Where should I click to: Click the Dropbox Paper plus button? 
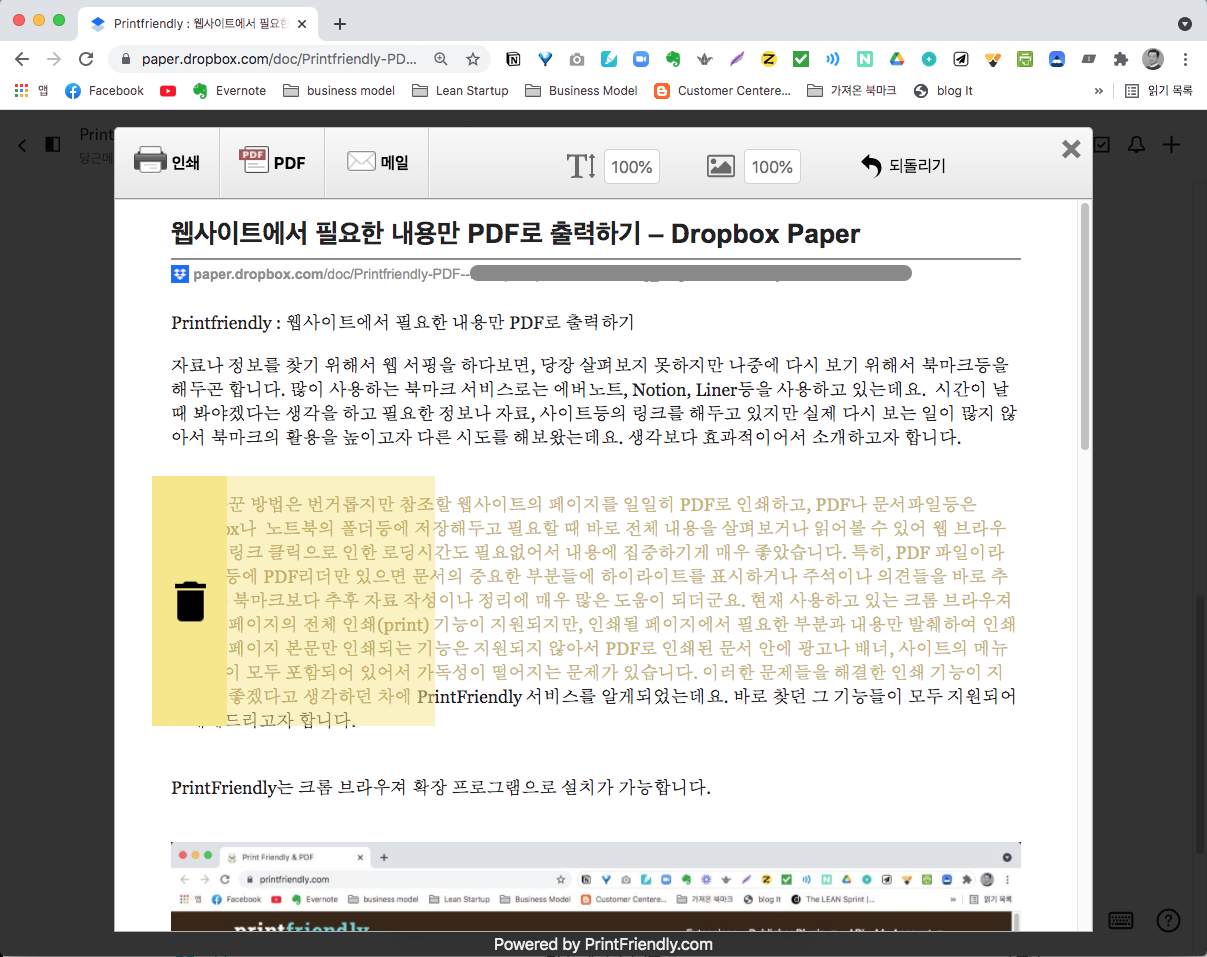click(x=1171, y=145)
